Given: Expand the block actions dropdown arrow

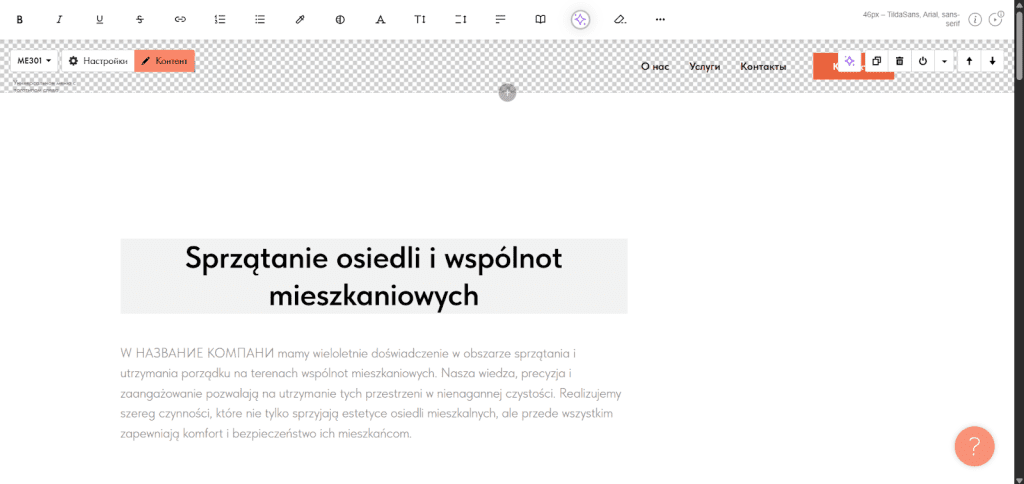Looking at the screenshot, I should click(945, 61).
